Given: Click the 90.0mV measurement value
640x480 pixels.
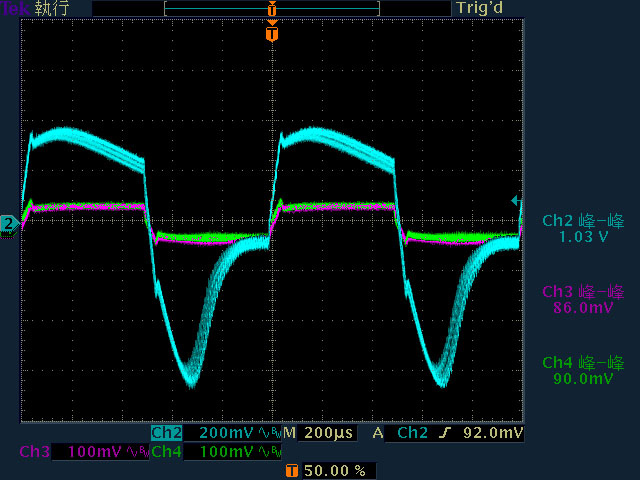Looking at the screenshot, I should tap(583, 378).
